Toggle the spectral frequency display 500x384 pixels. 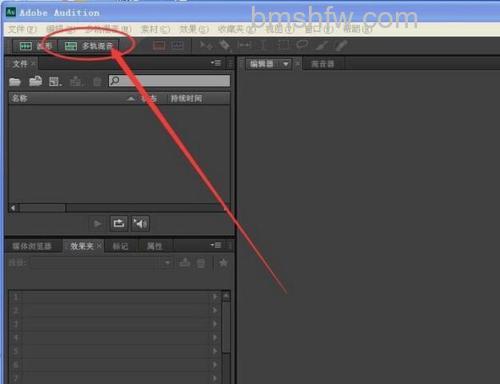(159, 45)
